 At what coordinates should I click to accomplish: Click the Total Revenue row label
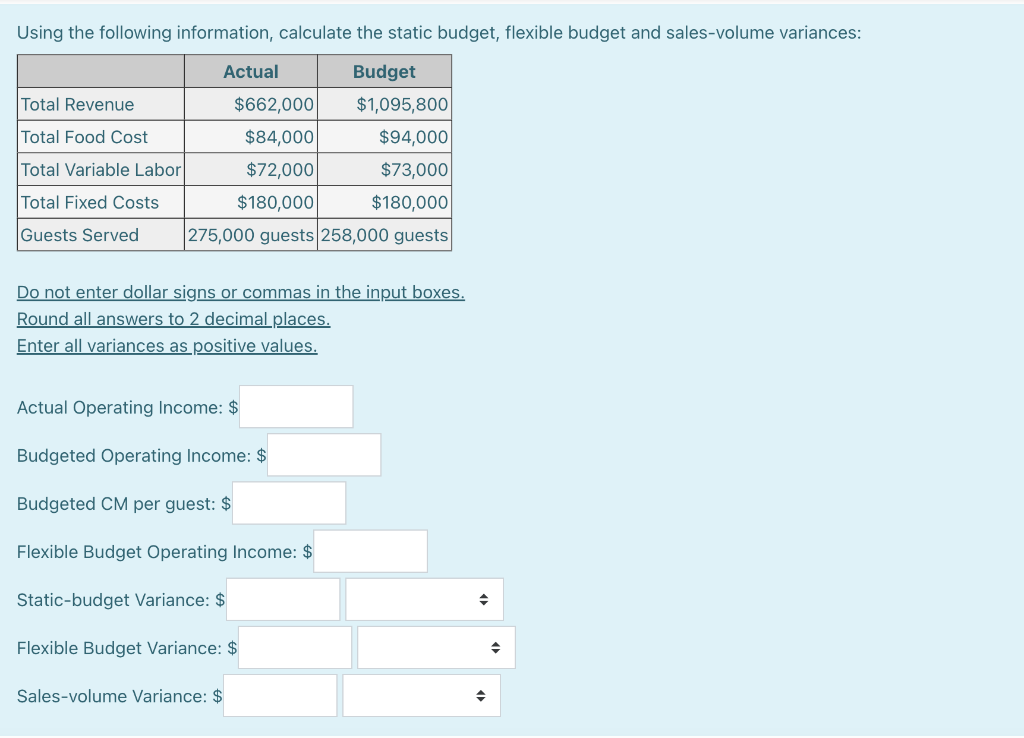(77, 104)
